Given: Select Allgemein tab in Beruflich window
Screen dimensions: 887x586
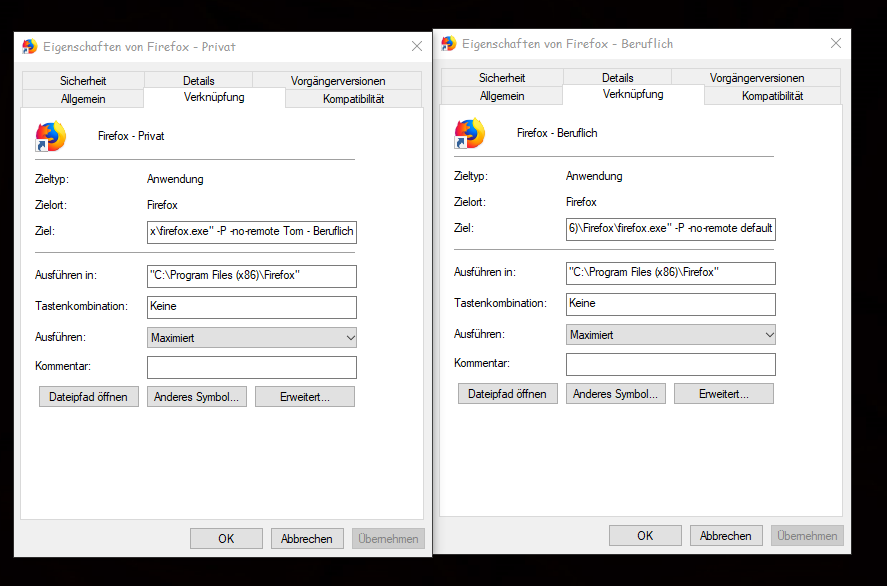Looking at the screenshot, I should pyautogui.click(x=502, y=96).
